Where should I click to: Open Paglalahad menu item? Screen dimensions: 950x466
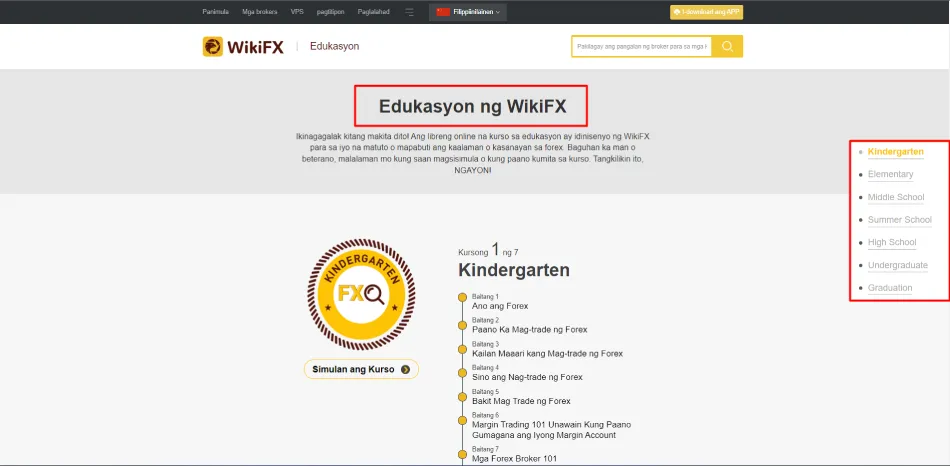coord(374,12)
